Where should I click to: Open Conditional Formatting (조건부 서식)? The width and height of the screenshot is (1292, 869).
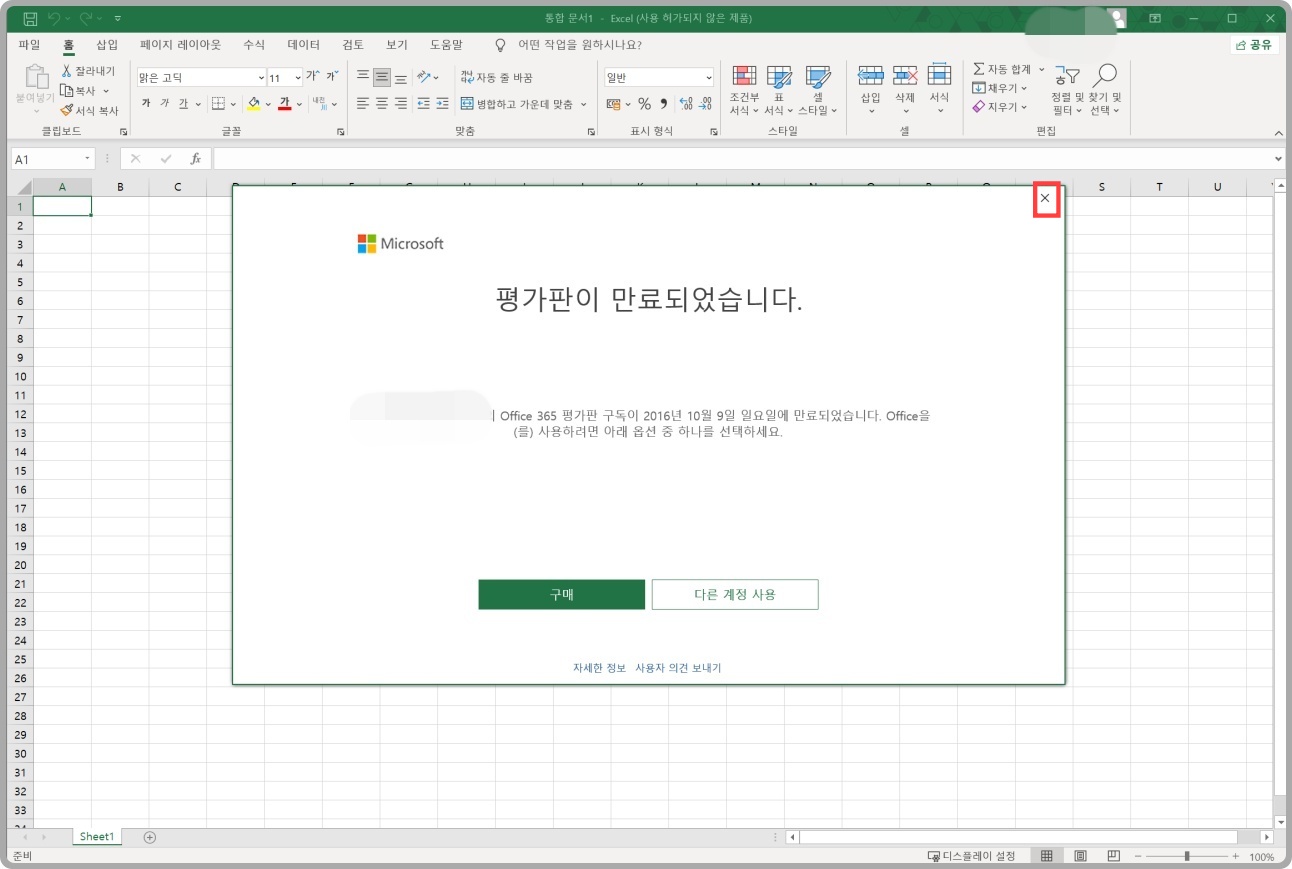pos(744,91)
